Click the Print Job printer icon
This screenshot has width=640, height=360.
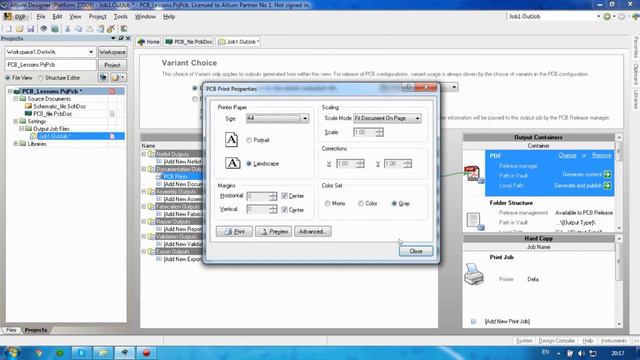pyautogui.click(x=474, y=274)
